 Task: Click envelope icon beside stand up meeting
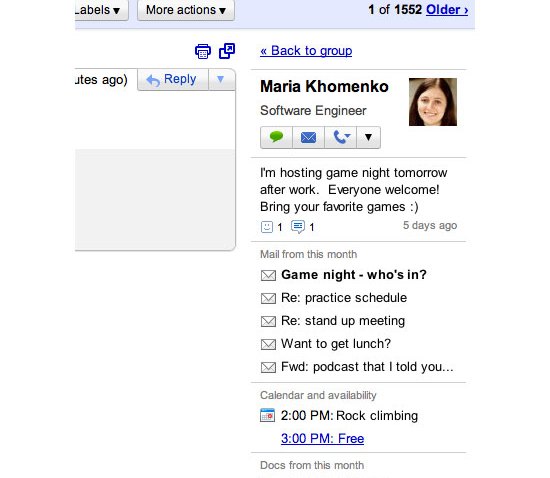click(x=268, y=321)
